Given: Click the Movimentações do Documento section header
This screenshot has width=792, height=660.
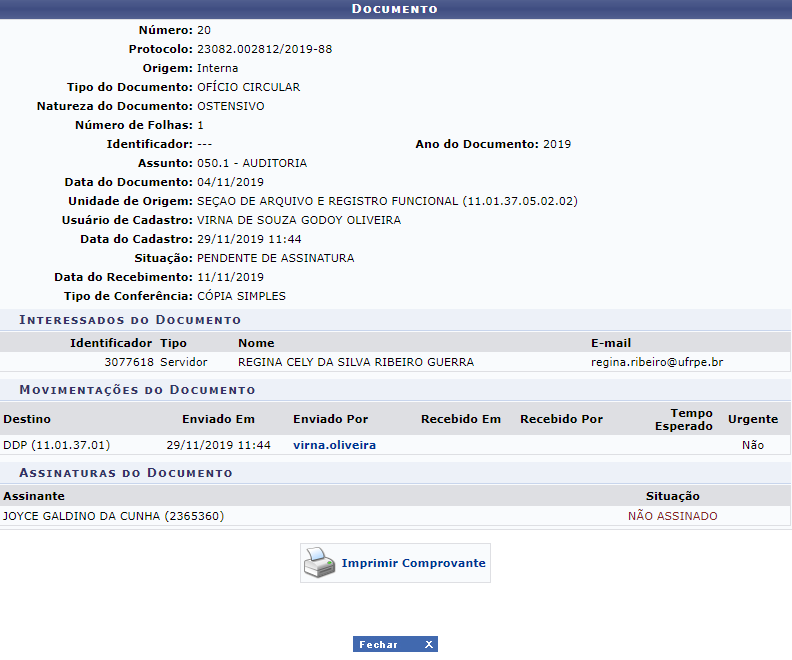Looking at the screenshot, I should 138,390.
